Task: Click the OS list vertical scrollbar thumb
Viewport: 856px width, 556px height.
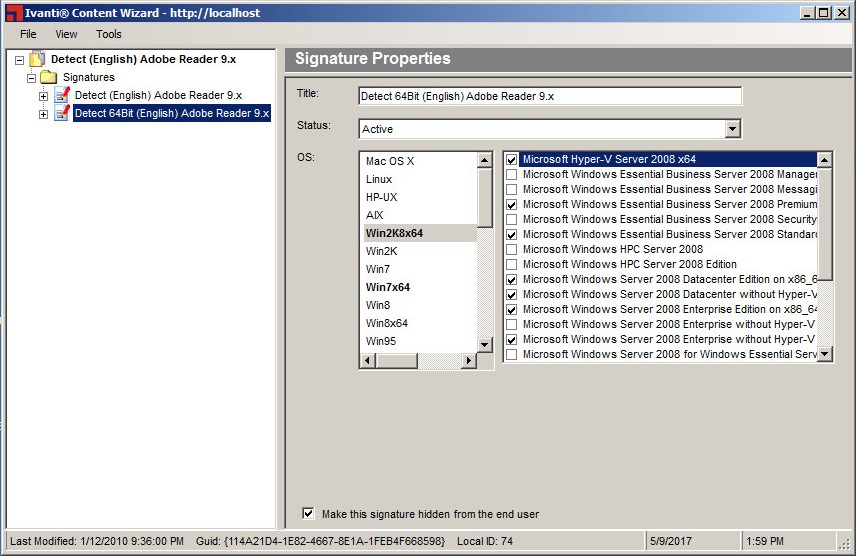Action: (x=484, y=197)
